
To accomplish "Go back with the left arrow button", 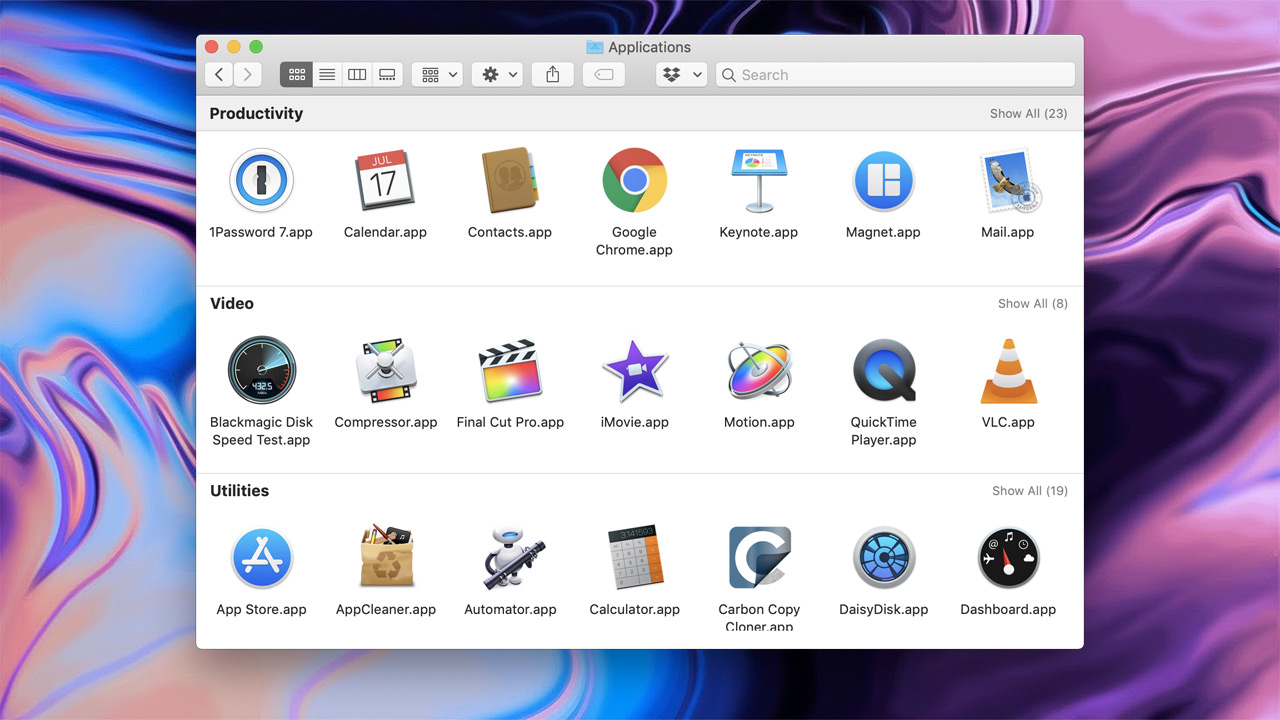I will click(x=219, y=75).
